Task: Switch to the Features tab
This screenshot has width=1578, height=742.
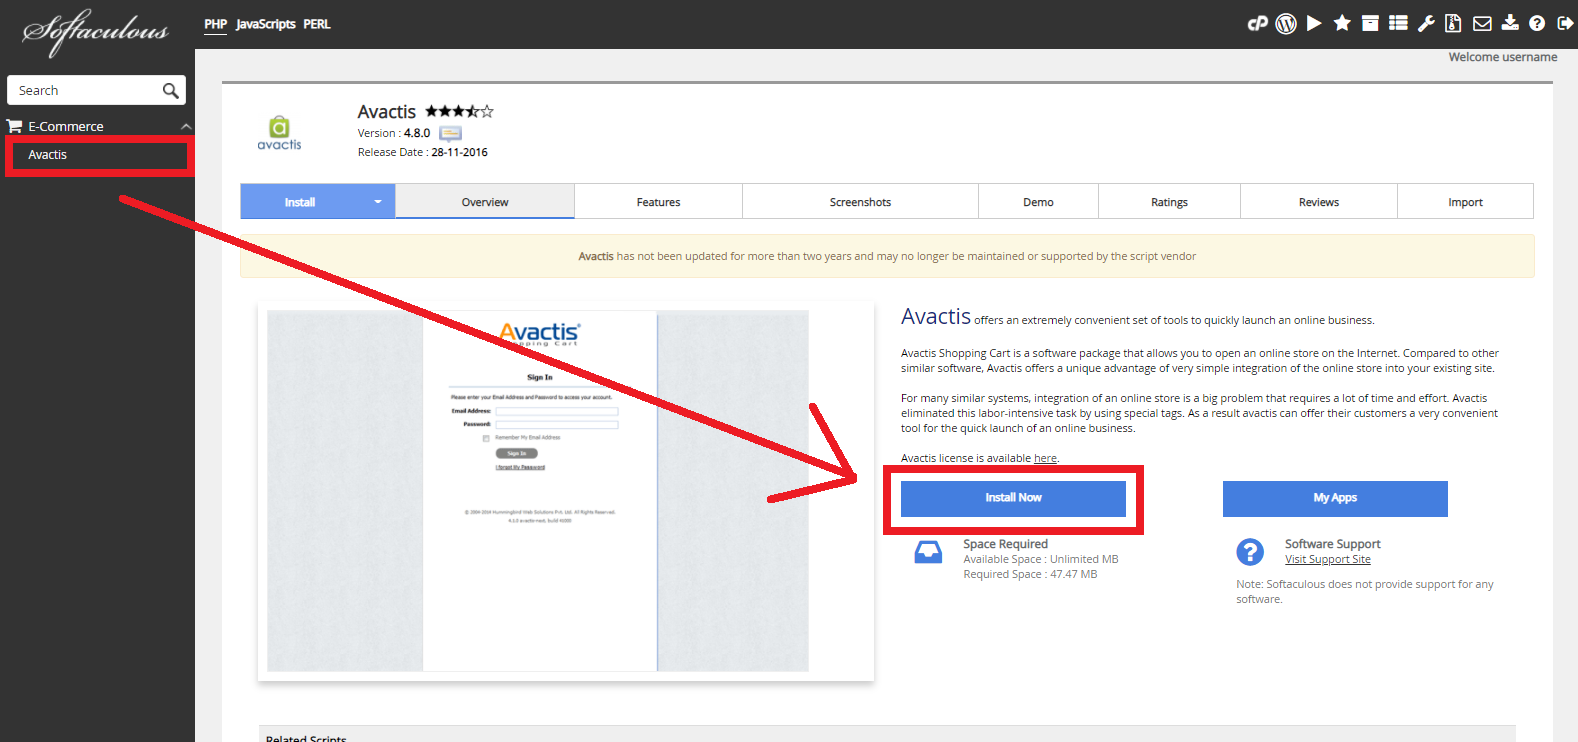Action: click(x=658, y=202)
